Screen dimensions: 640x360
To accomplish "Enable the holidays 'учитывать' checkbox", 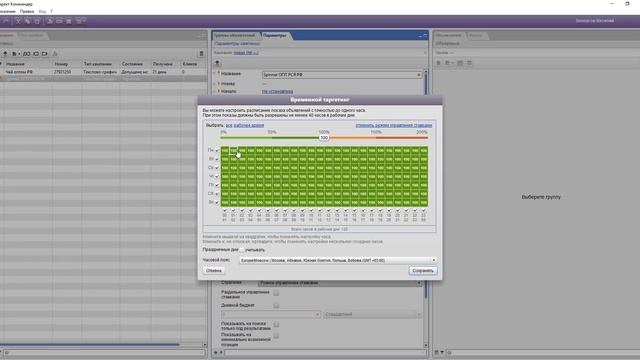I will point(242,250).
